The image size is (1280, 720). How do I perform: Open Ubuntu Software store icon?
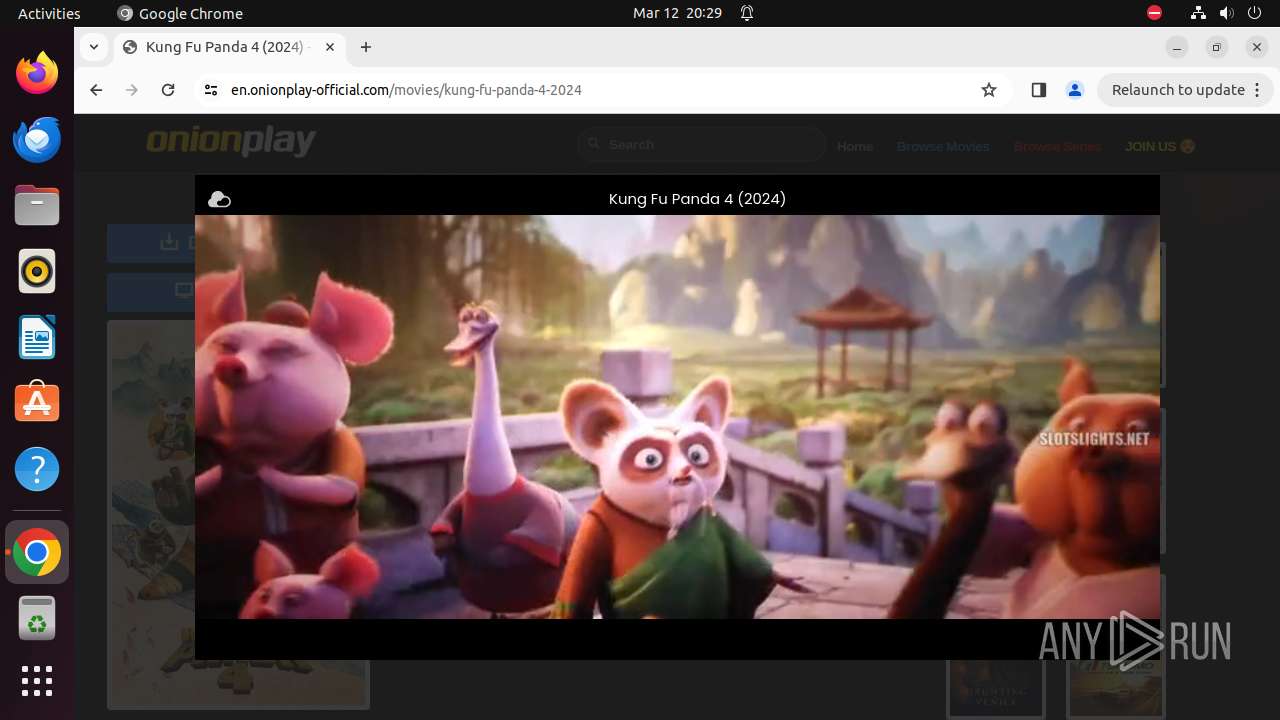(37, 403)
